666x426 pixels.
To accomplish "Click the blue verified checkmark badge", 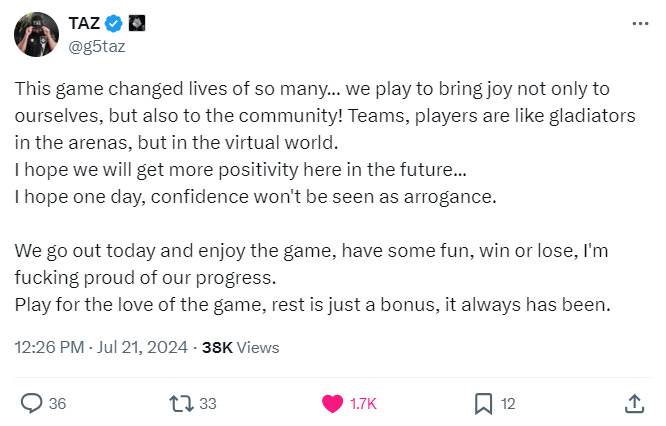I will (x=114, y=23).
